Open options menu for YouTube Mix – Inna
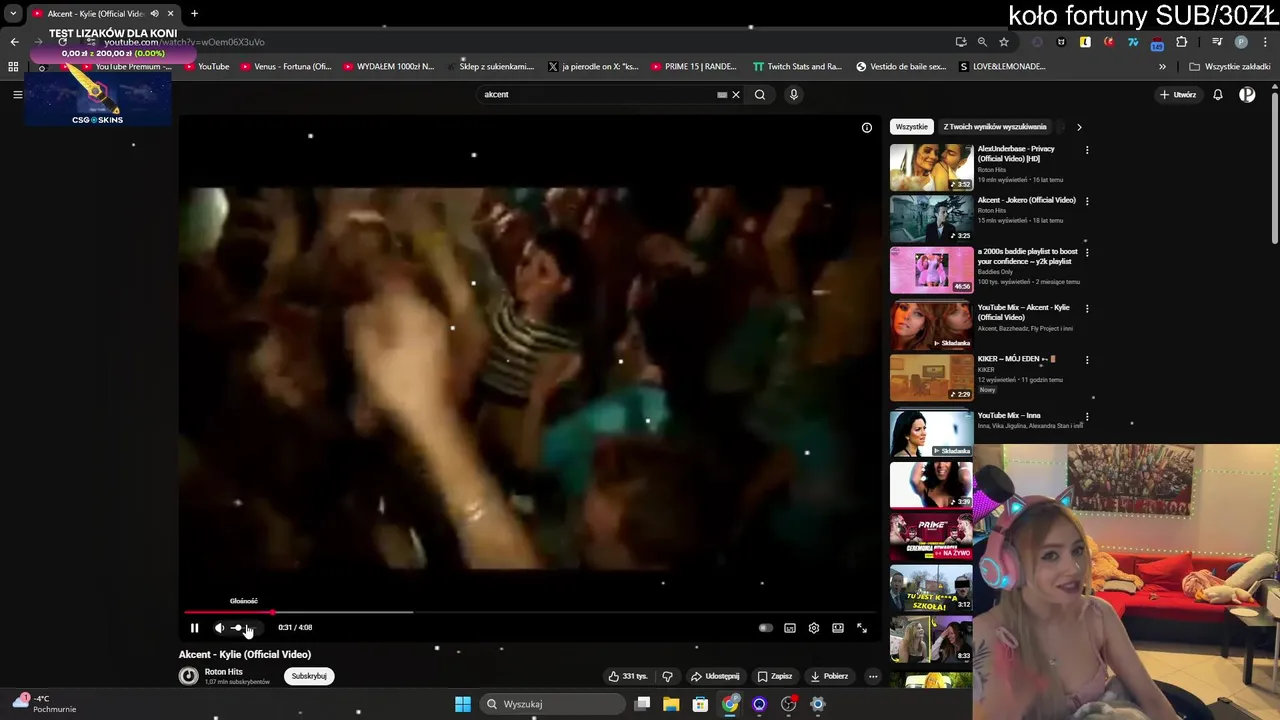This screenshot has width=1280, height=720. [1087, 417]
